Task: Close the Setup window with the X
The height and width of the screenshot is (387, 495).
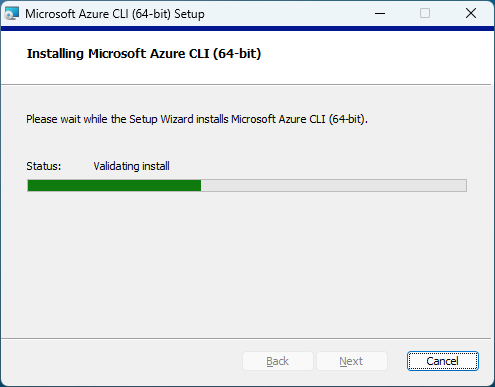Action: coord(471,13)
